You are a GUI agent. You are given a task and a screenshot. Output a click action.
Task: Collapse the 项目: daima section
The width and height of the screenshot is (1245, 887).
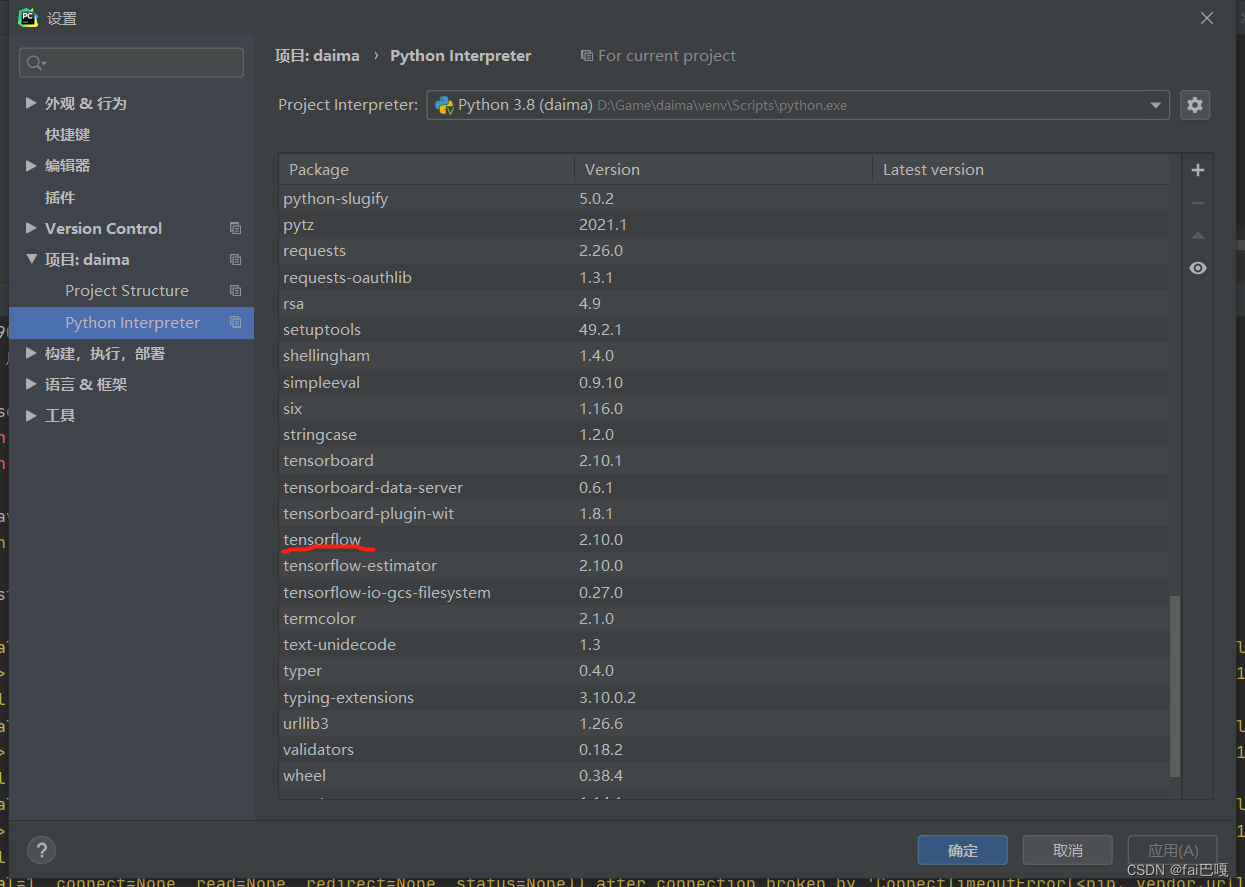pos(32,259)
